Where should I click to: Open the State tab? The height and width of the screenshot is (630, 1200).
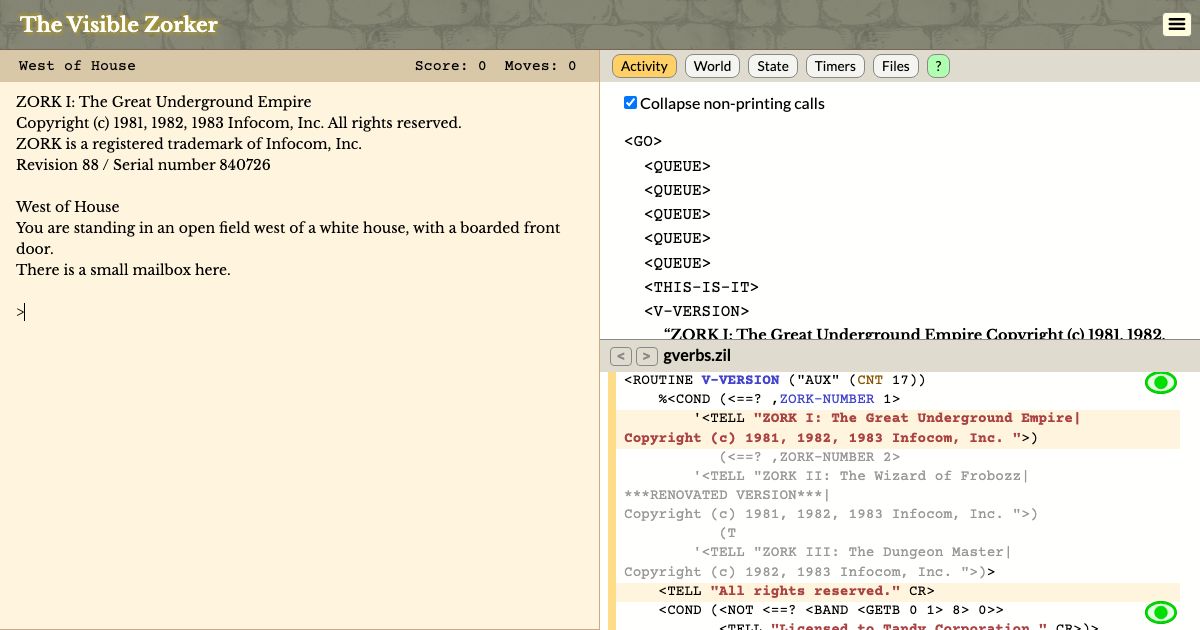[772, 65]
